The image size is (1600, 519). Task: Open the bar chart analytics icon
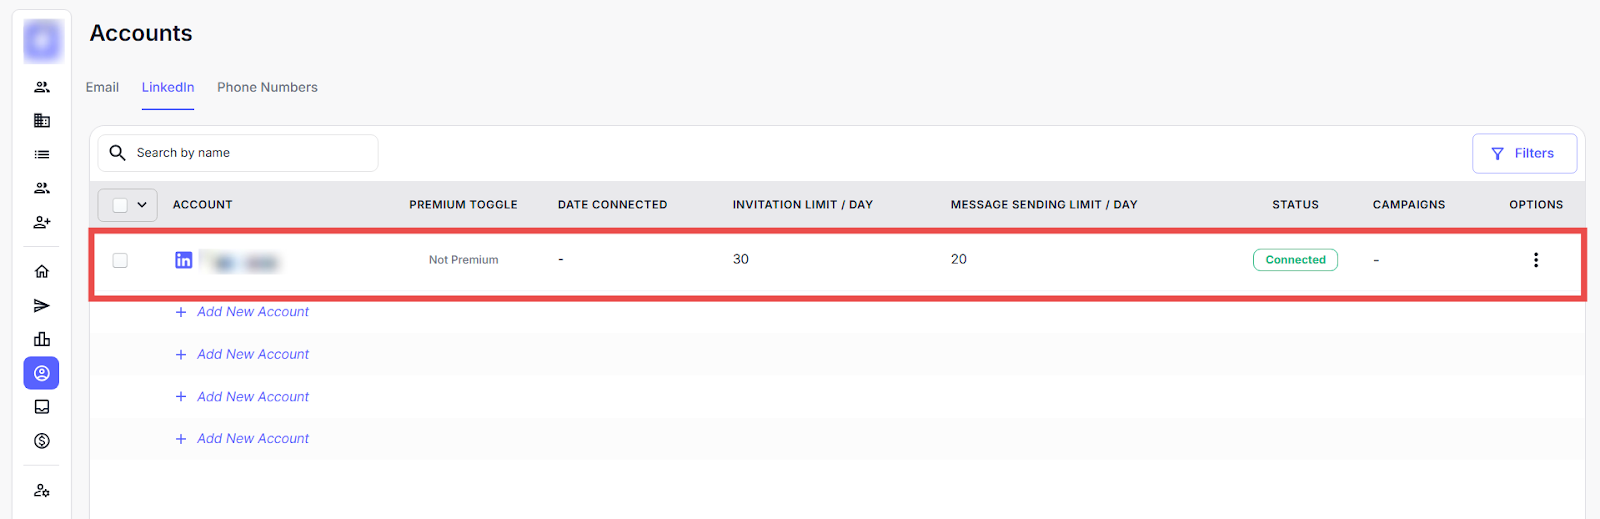tap(42, 340)
